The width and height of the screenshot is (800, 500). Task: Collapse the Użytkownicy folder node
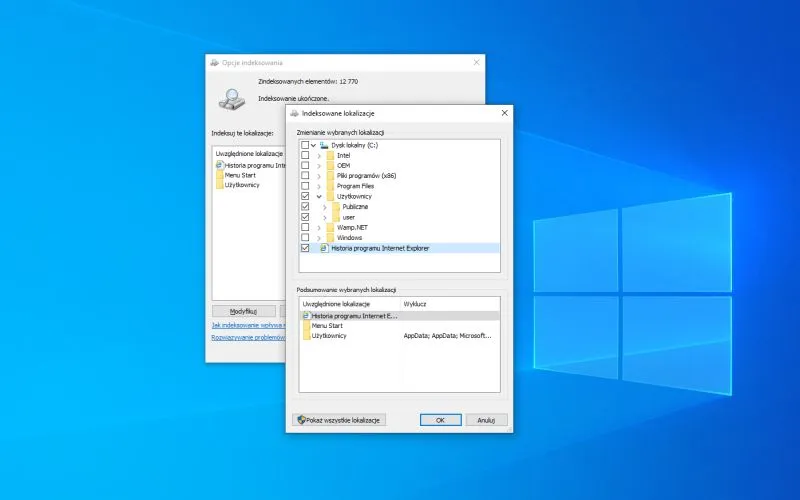pos(319,196)
